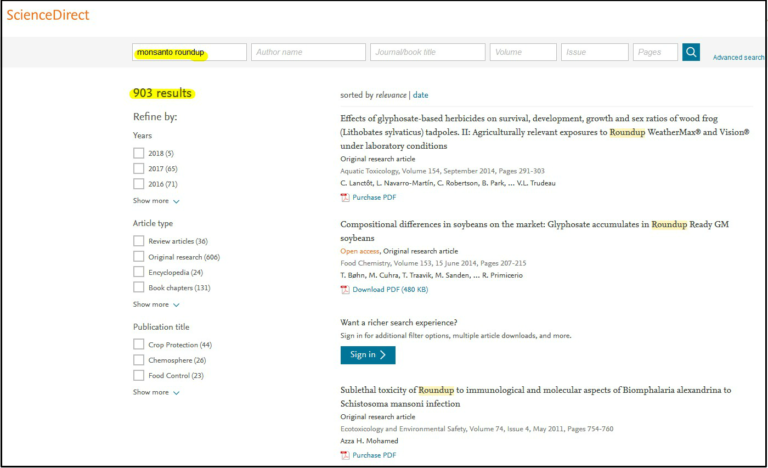This screenshot has width=768, height=468.
Task: Enable the Crop Protection (44) filter
Action: click(139, 345)
